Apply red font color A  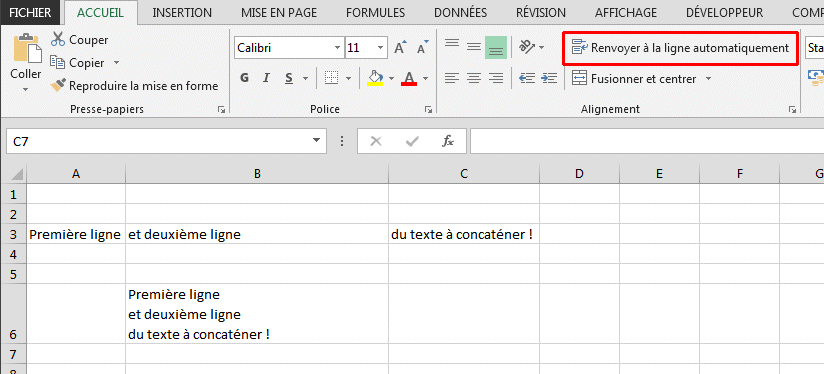pos(409,79)
